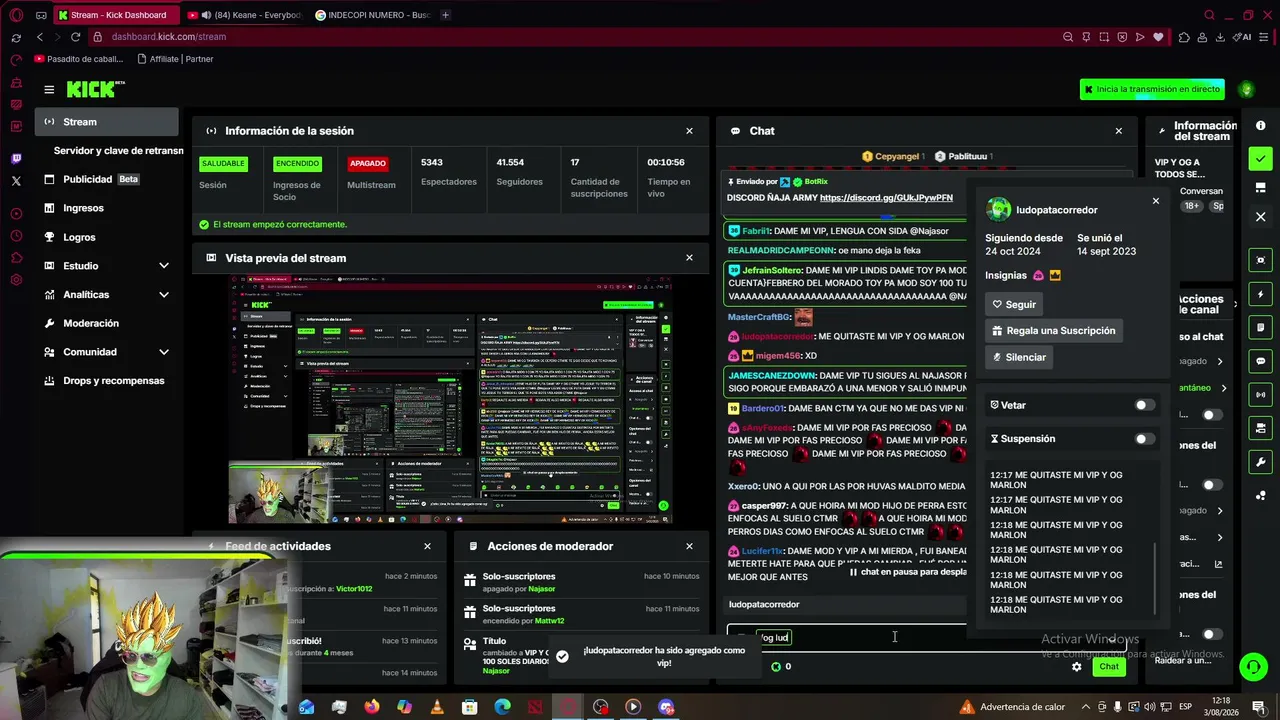Open Publicidad in the sidebar
The width and height of the screenshot is (1280, 720).
tap(106, 180)
